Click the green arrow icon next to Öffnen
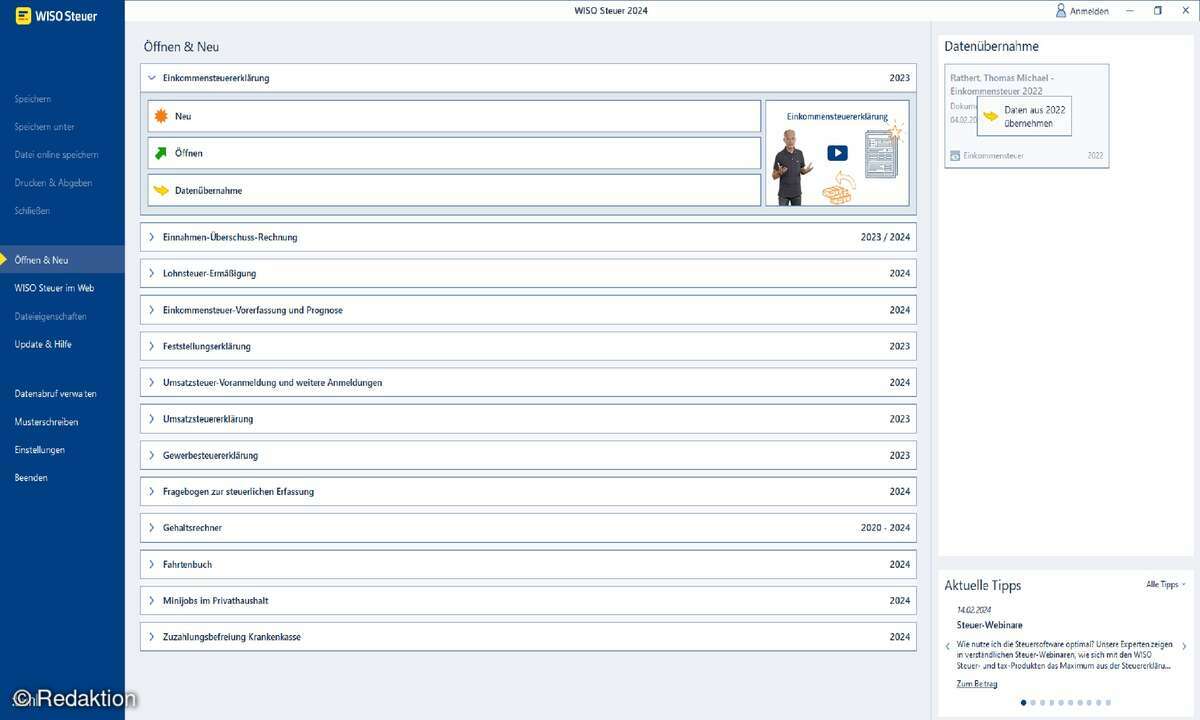 [x=161, y=153]
